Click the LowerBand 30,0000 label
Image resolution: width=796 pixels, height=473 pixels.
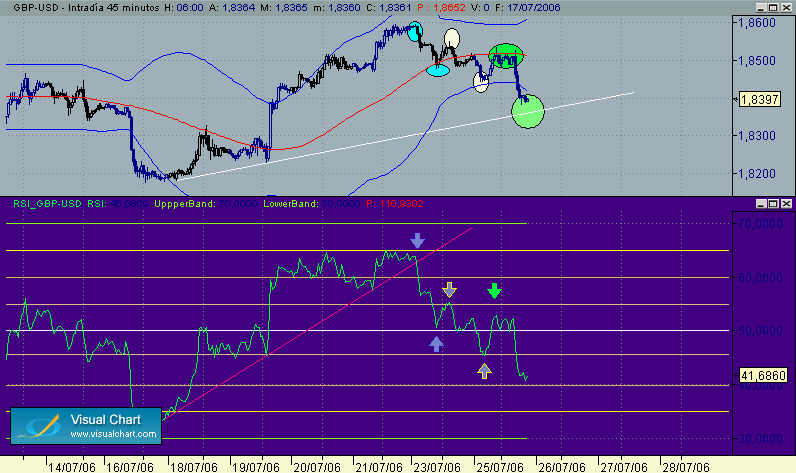[312, 204]
